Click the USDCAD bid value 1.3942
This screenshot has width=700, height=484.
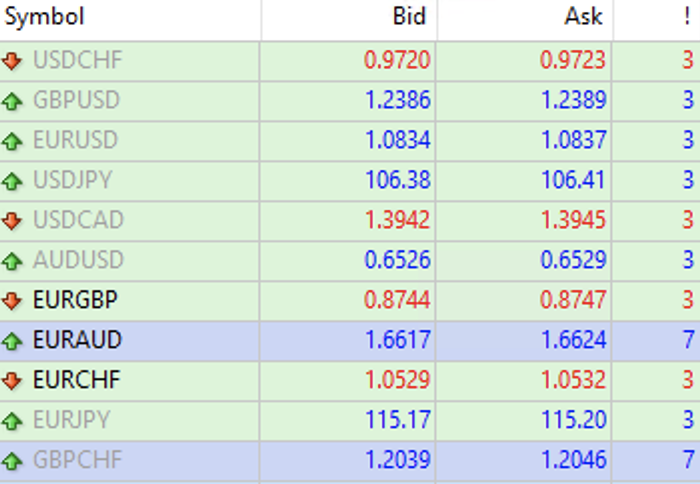pos(397,220)
